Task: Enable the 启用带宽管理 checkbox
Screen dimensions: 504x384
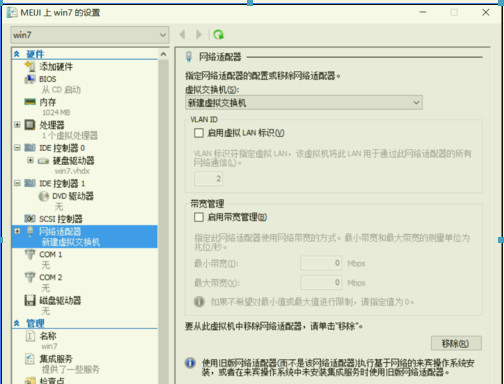Action: (199, 217)
